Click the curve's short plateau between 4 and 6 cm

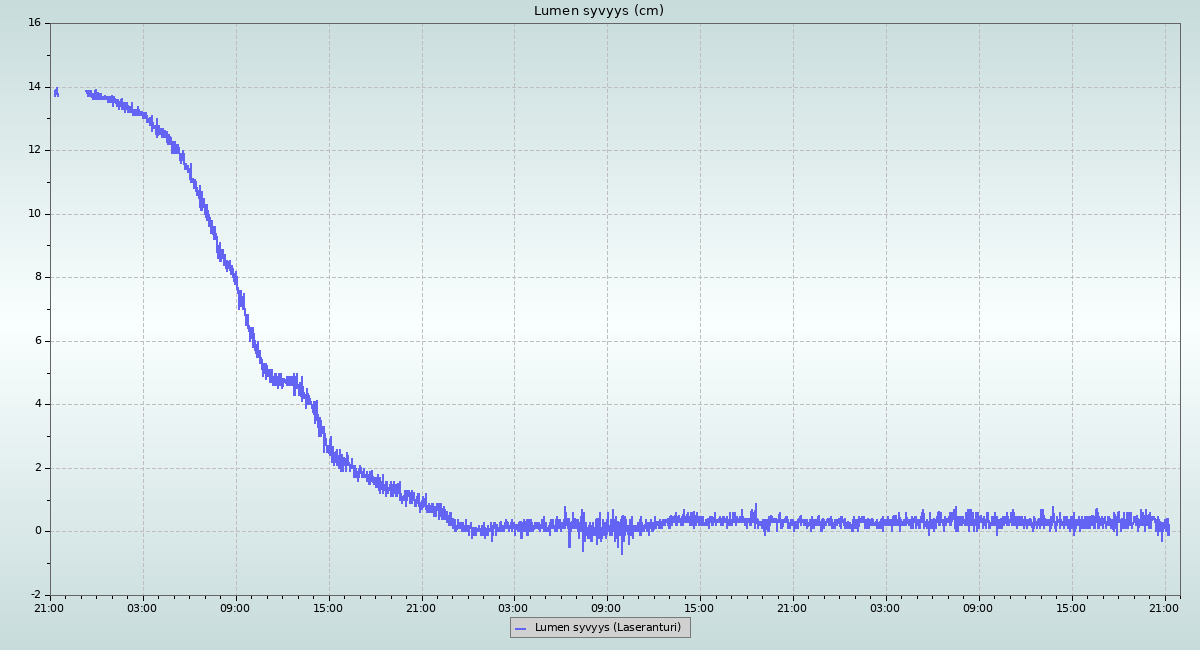click(284, 380)
